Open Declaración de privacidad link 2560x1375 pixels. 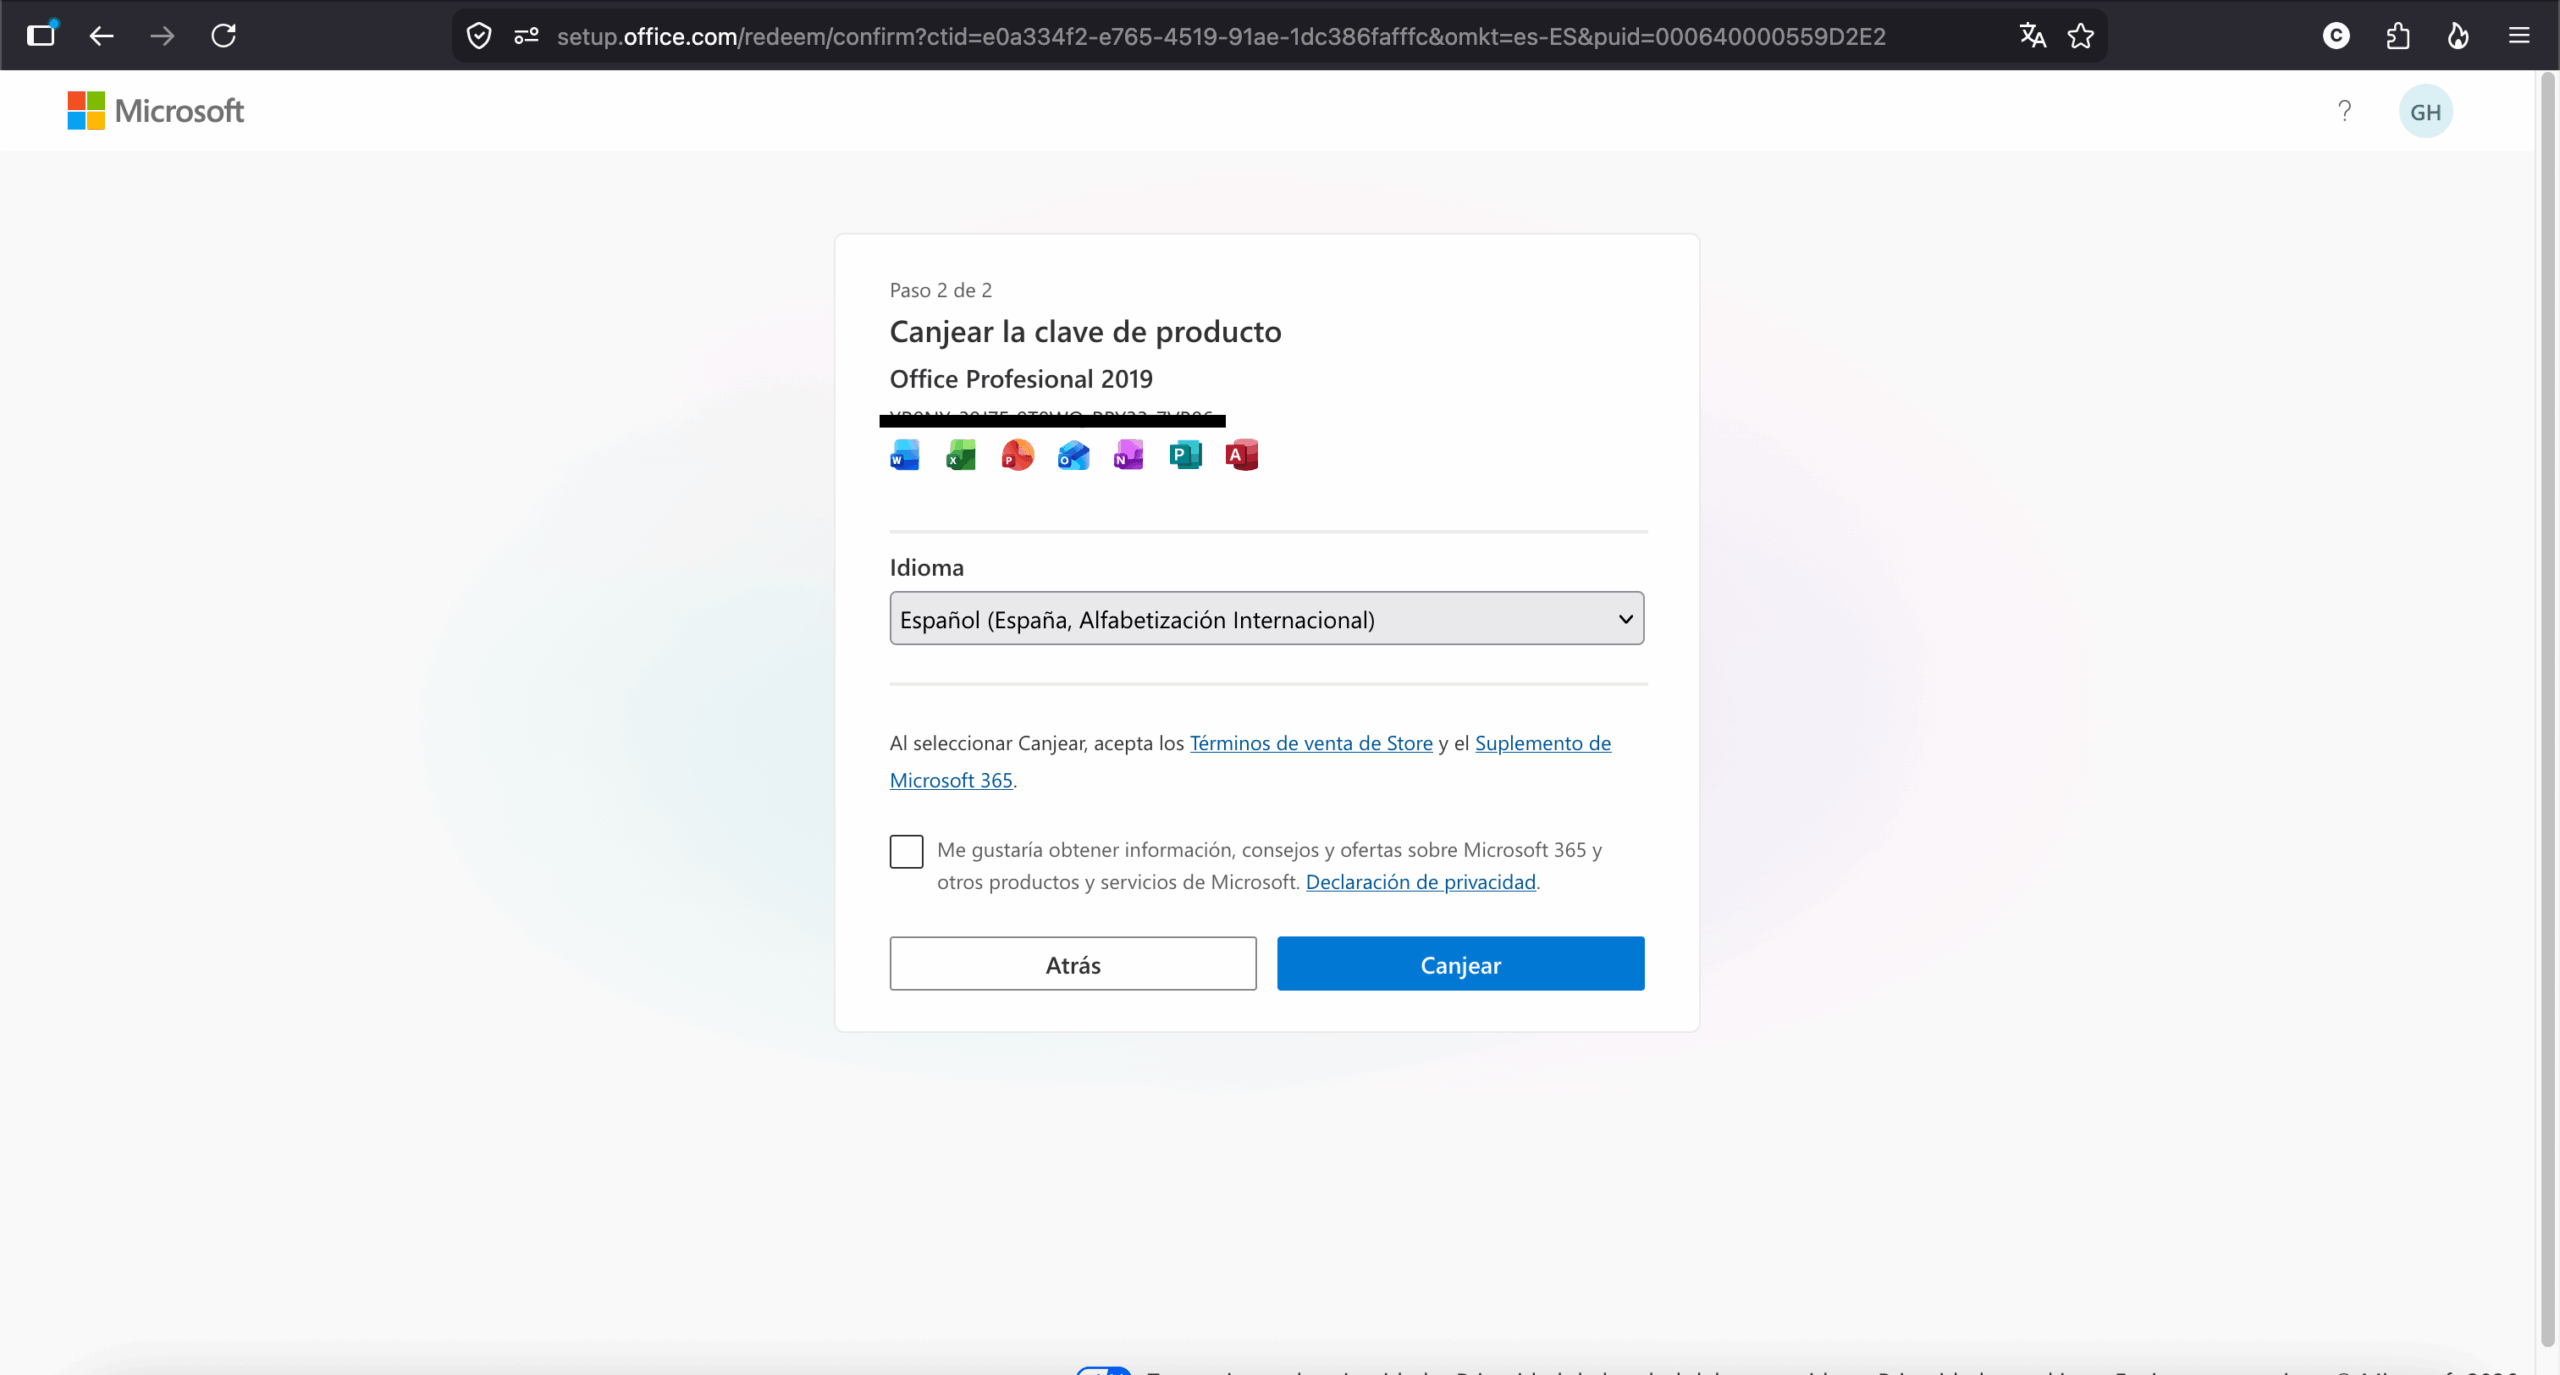click(1420, 882)
